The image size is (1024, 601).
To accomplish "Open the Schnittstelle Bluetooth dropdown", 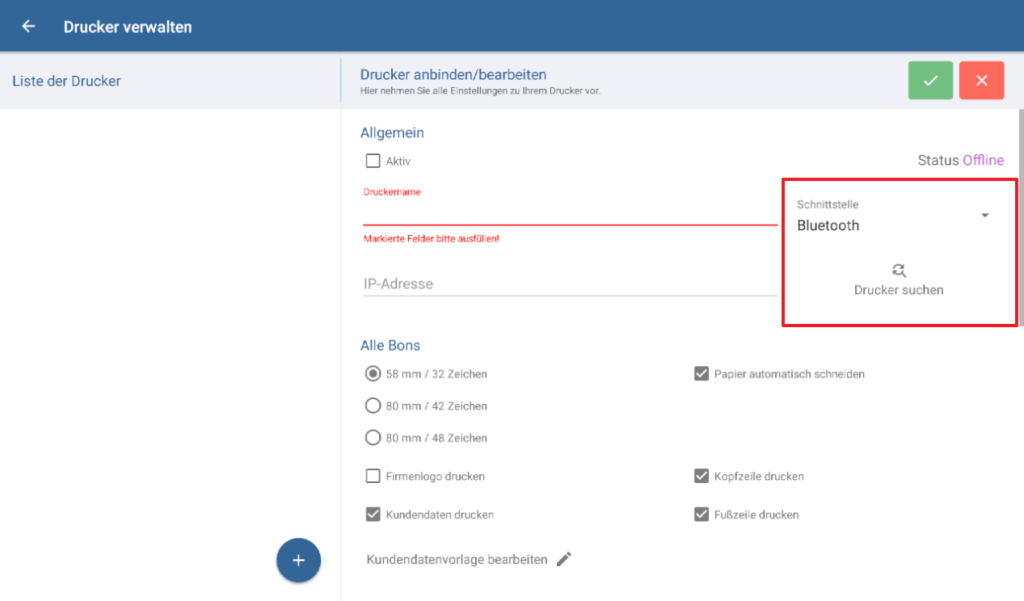I will [x=893, y=217].
